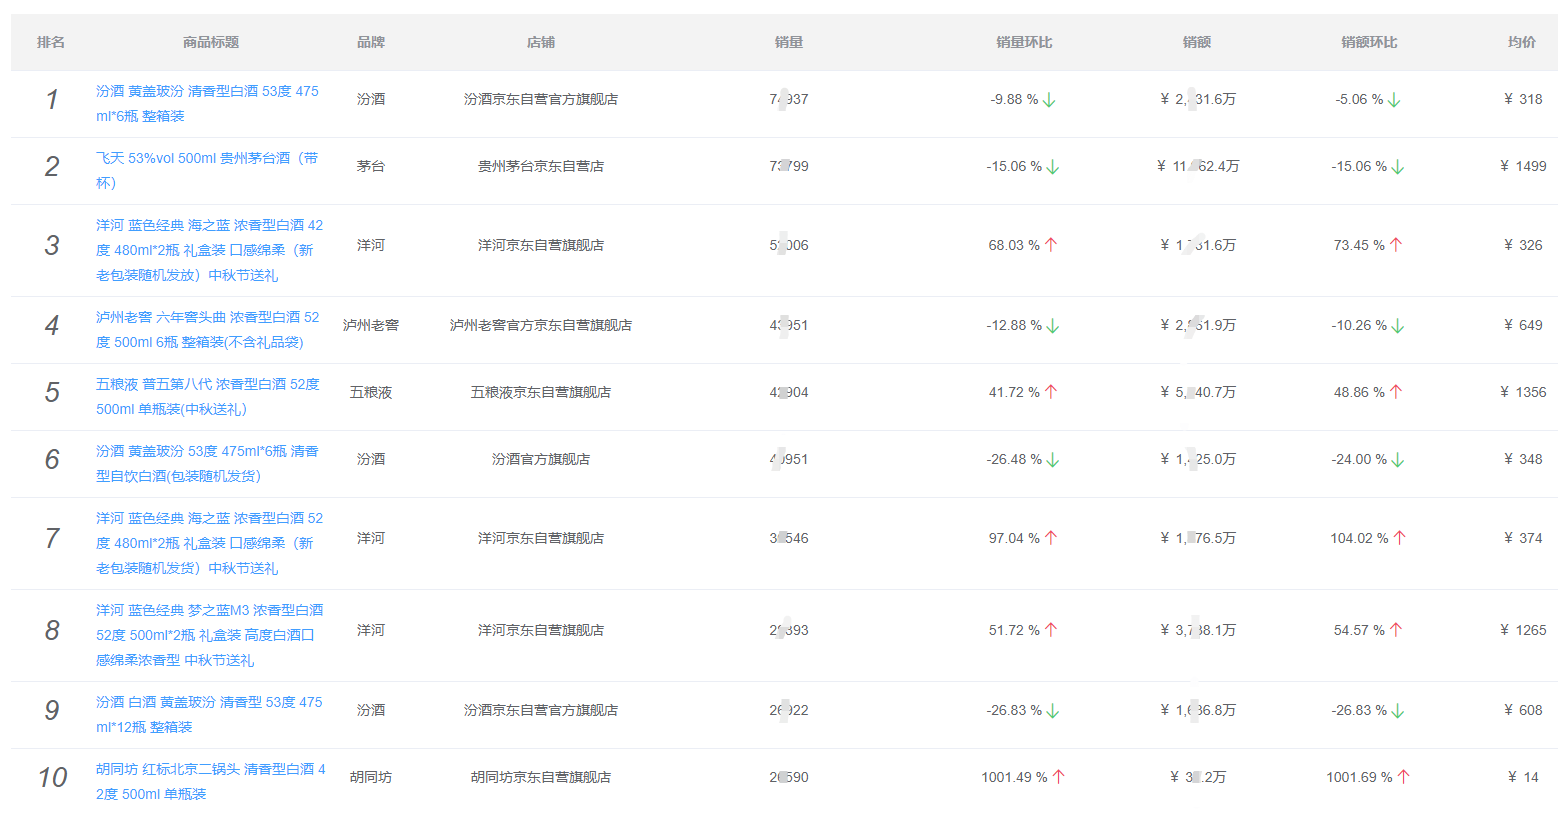Open 洋河 梦之蓝M3 product title link
This screenshot has height=813, width=1558.
tap(209, 635)
